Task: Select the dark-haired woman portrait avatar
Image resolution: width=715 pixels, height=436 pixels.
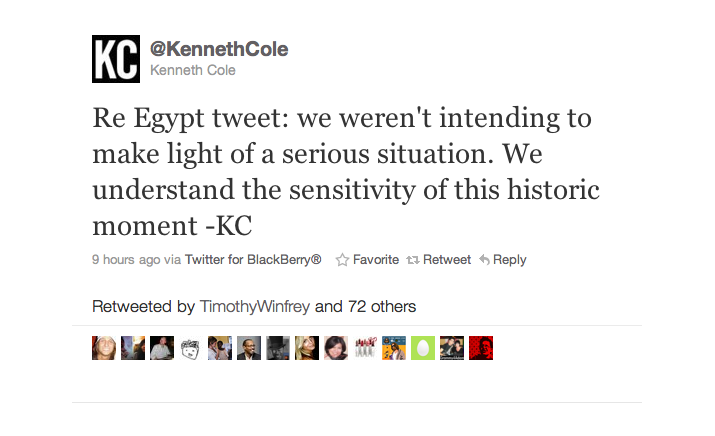Action: (x=336, y=348)
